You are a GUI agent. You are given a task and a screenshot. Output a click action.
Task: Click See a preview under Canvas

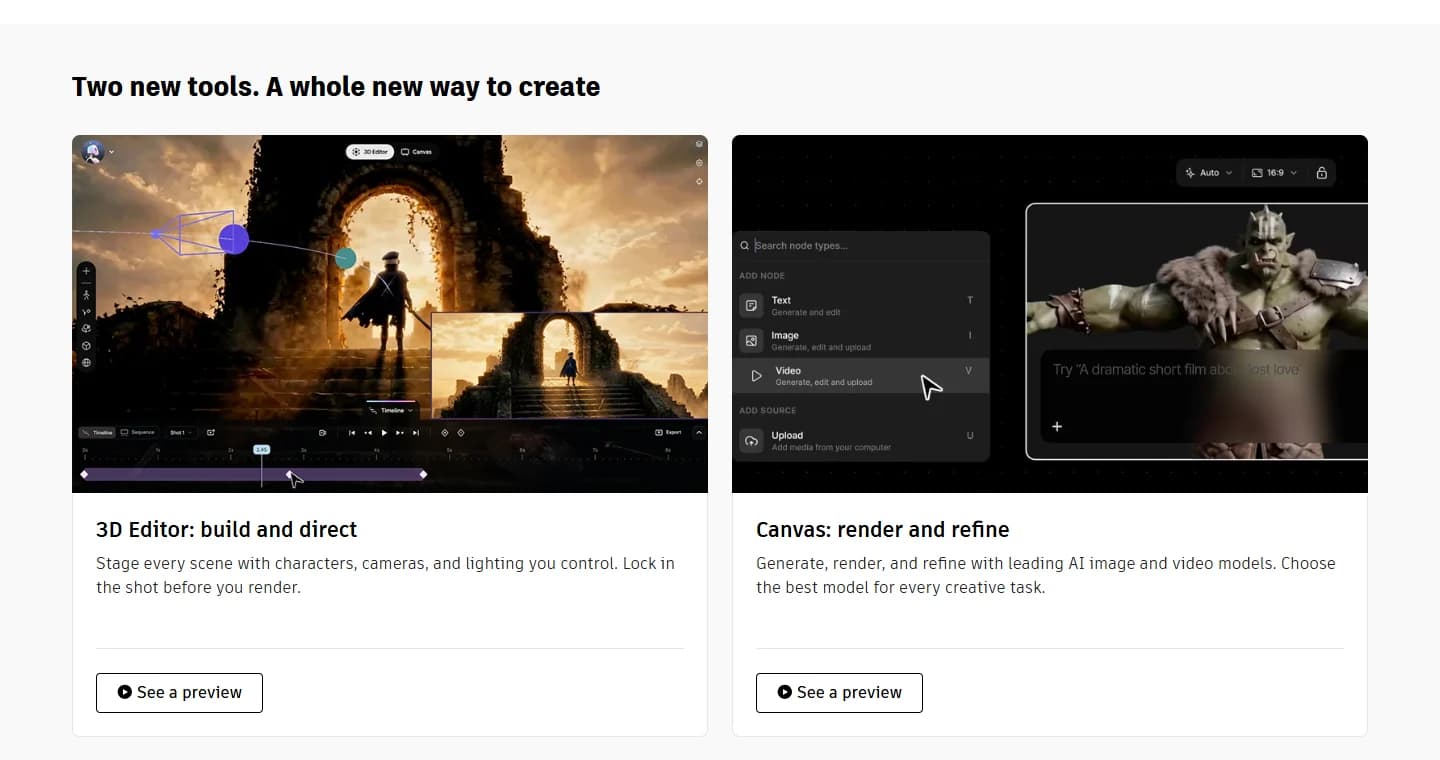click(x=839, y=692)
